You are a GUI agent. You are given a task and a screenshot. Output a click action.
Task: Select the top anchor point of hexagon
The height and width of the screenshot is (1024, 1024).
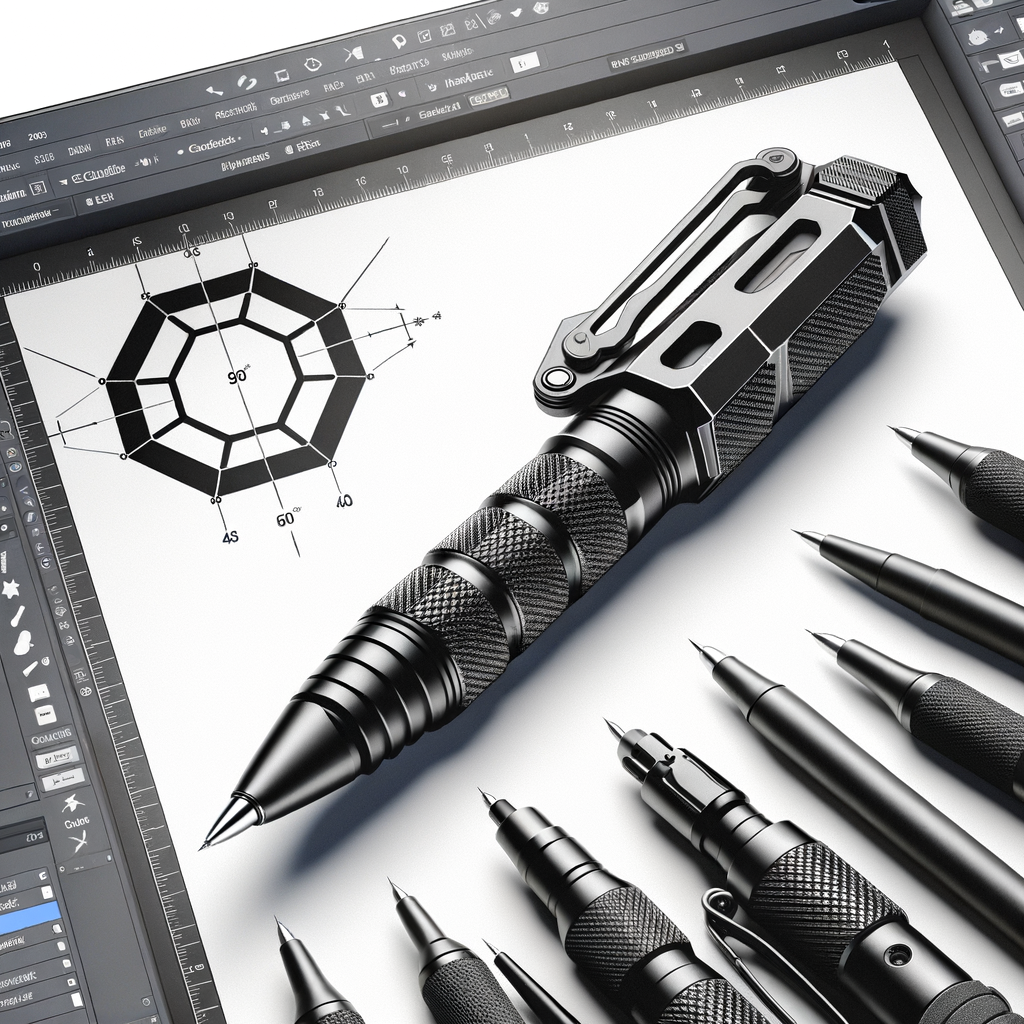point(251,266)
